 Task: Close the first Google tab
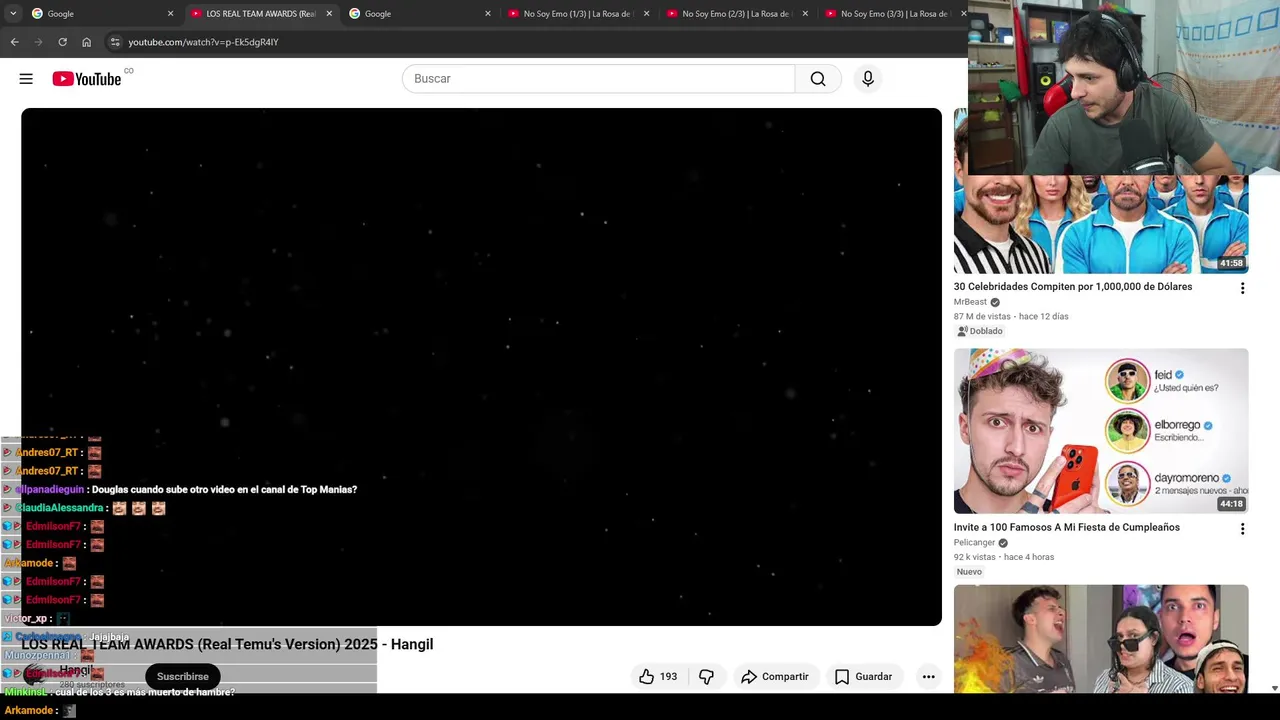tap(170, 14)
